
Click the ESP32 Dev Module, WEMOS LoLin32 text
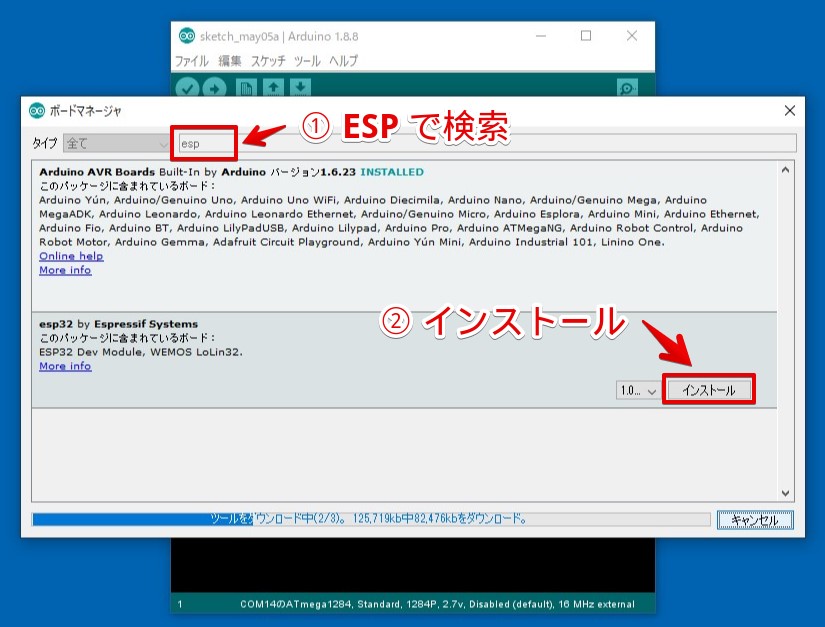click(x=141, y=352)
